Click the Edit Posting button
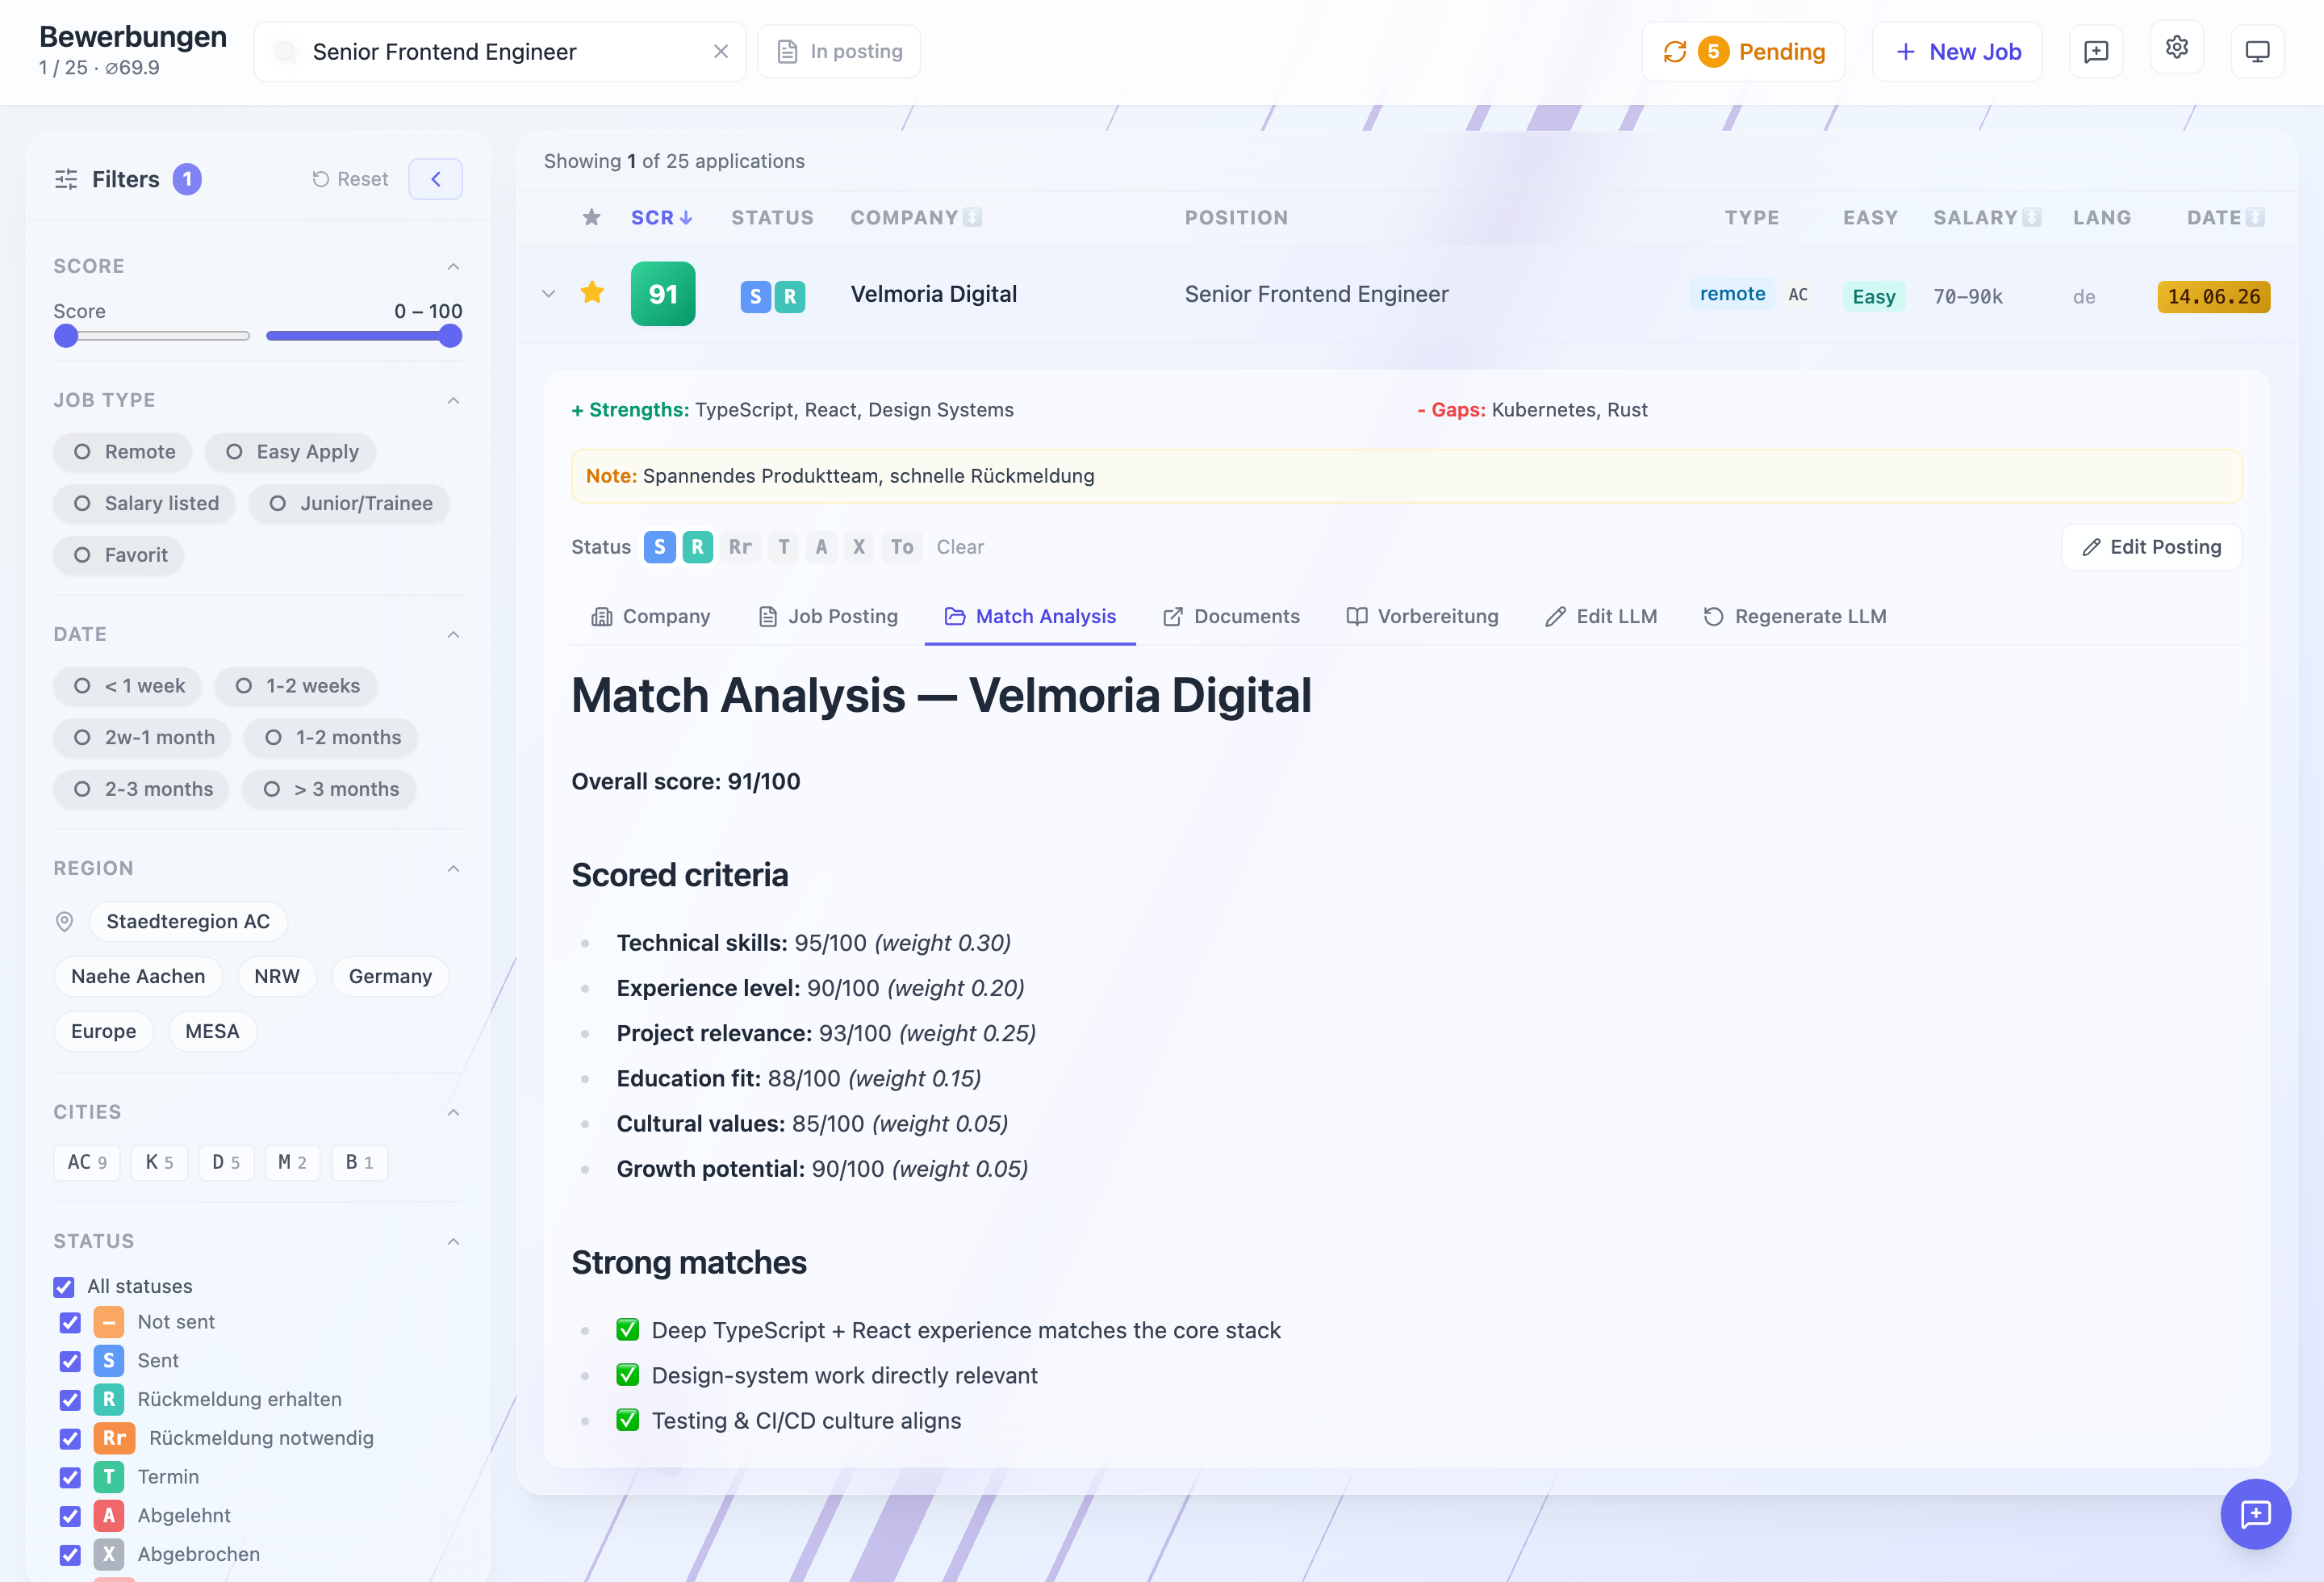Screen dimensions: 2324x1582 pyautogui.click(x=2151, y=547)
